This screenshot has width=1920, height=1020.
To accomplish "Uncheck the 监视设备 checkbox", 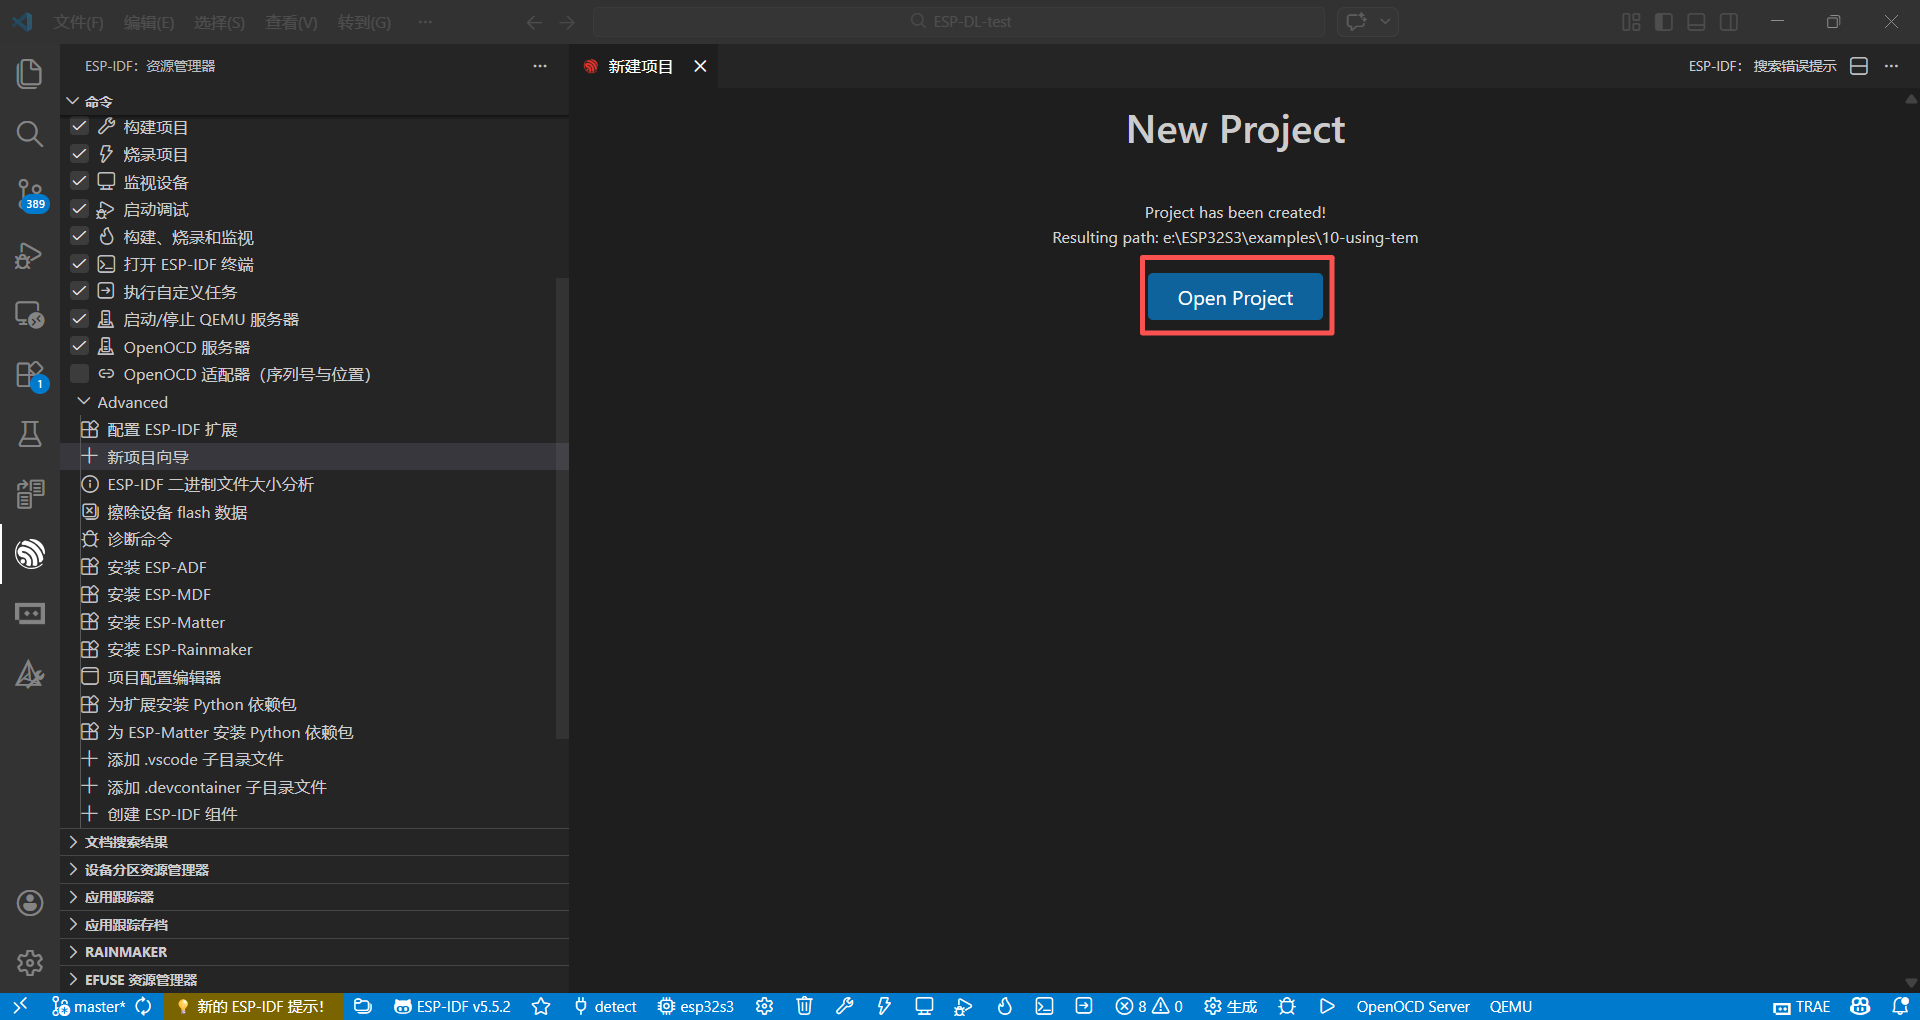I will [80, 182].
